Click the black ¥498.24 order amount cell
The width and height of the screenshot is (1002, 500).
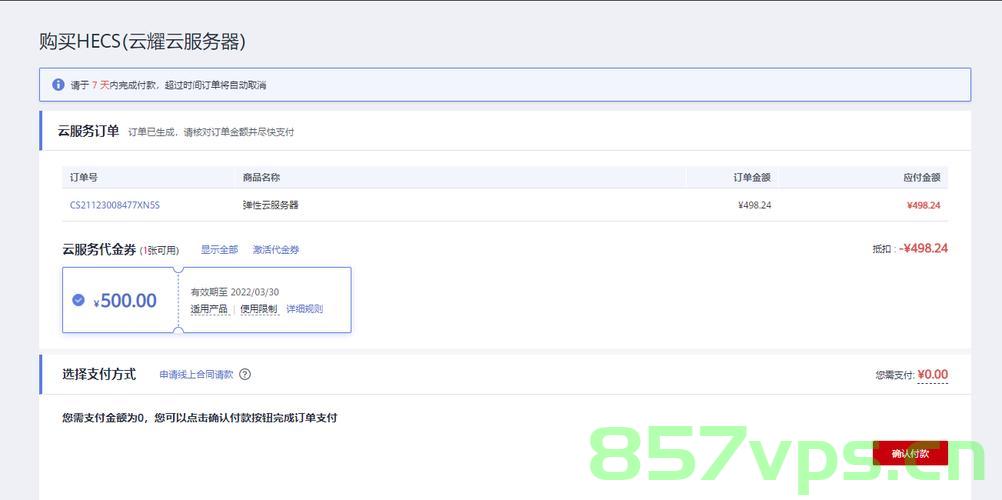754,205
